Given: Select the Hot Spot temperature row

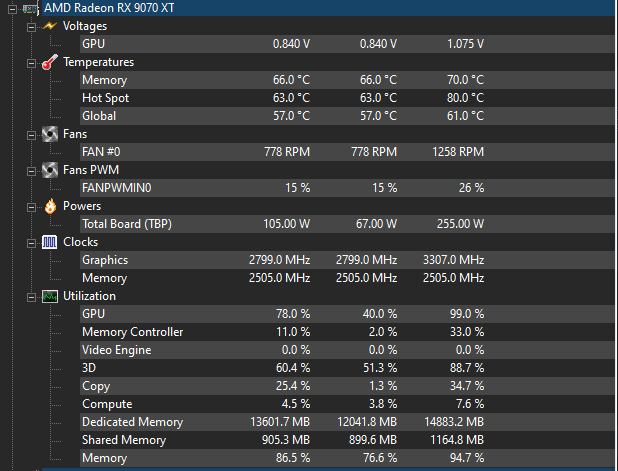Looking at the screenshot, I should [x=347, y=98].
